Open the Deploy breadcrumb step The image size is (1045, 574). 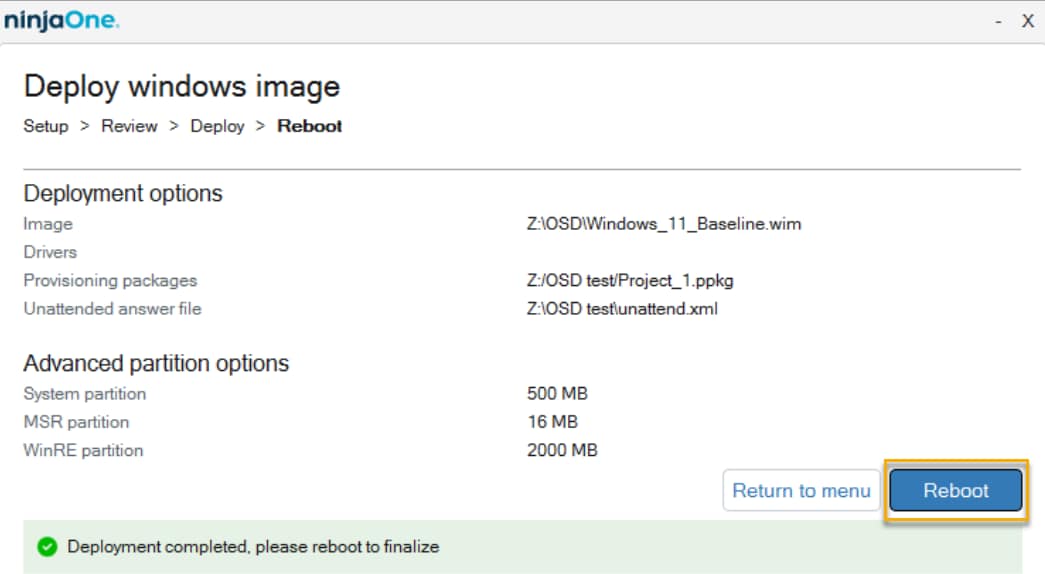(x=217, y=126)
